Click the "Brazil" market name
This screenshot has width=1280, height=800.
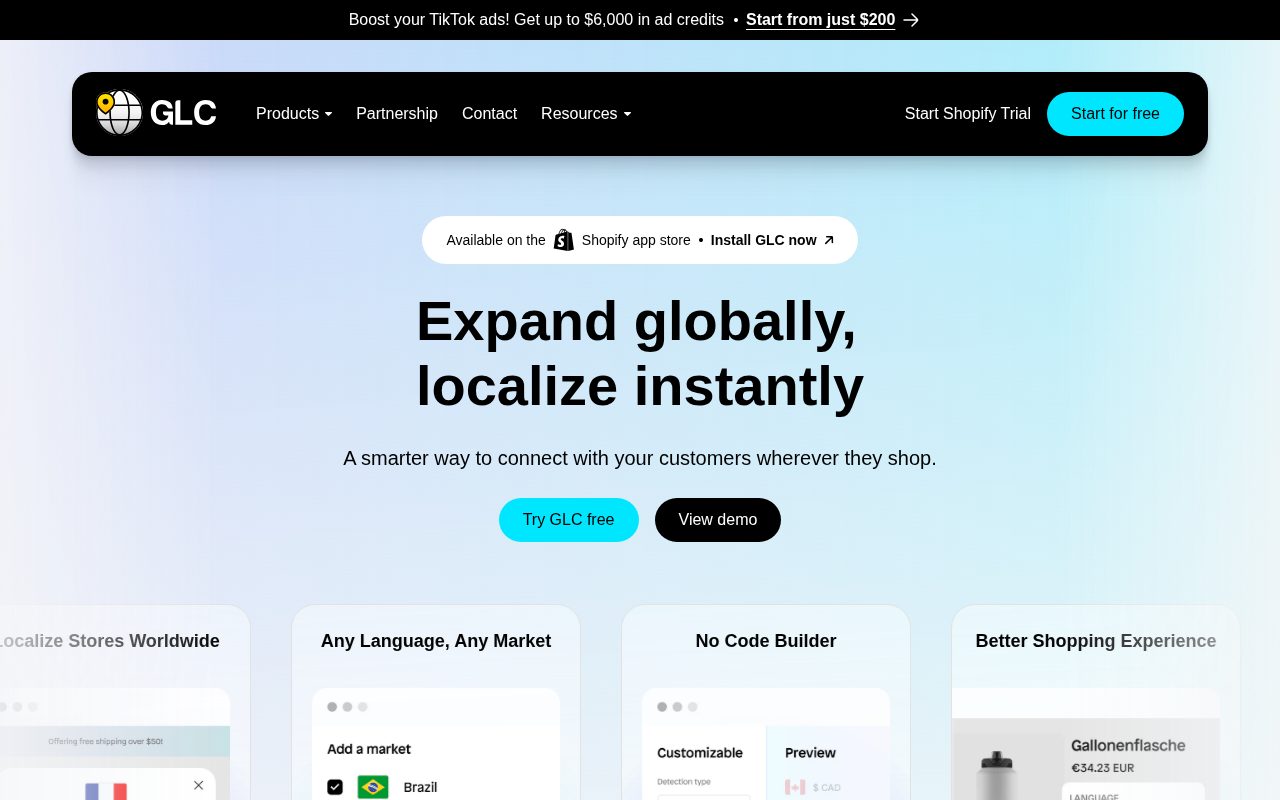tap(420, 787)
